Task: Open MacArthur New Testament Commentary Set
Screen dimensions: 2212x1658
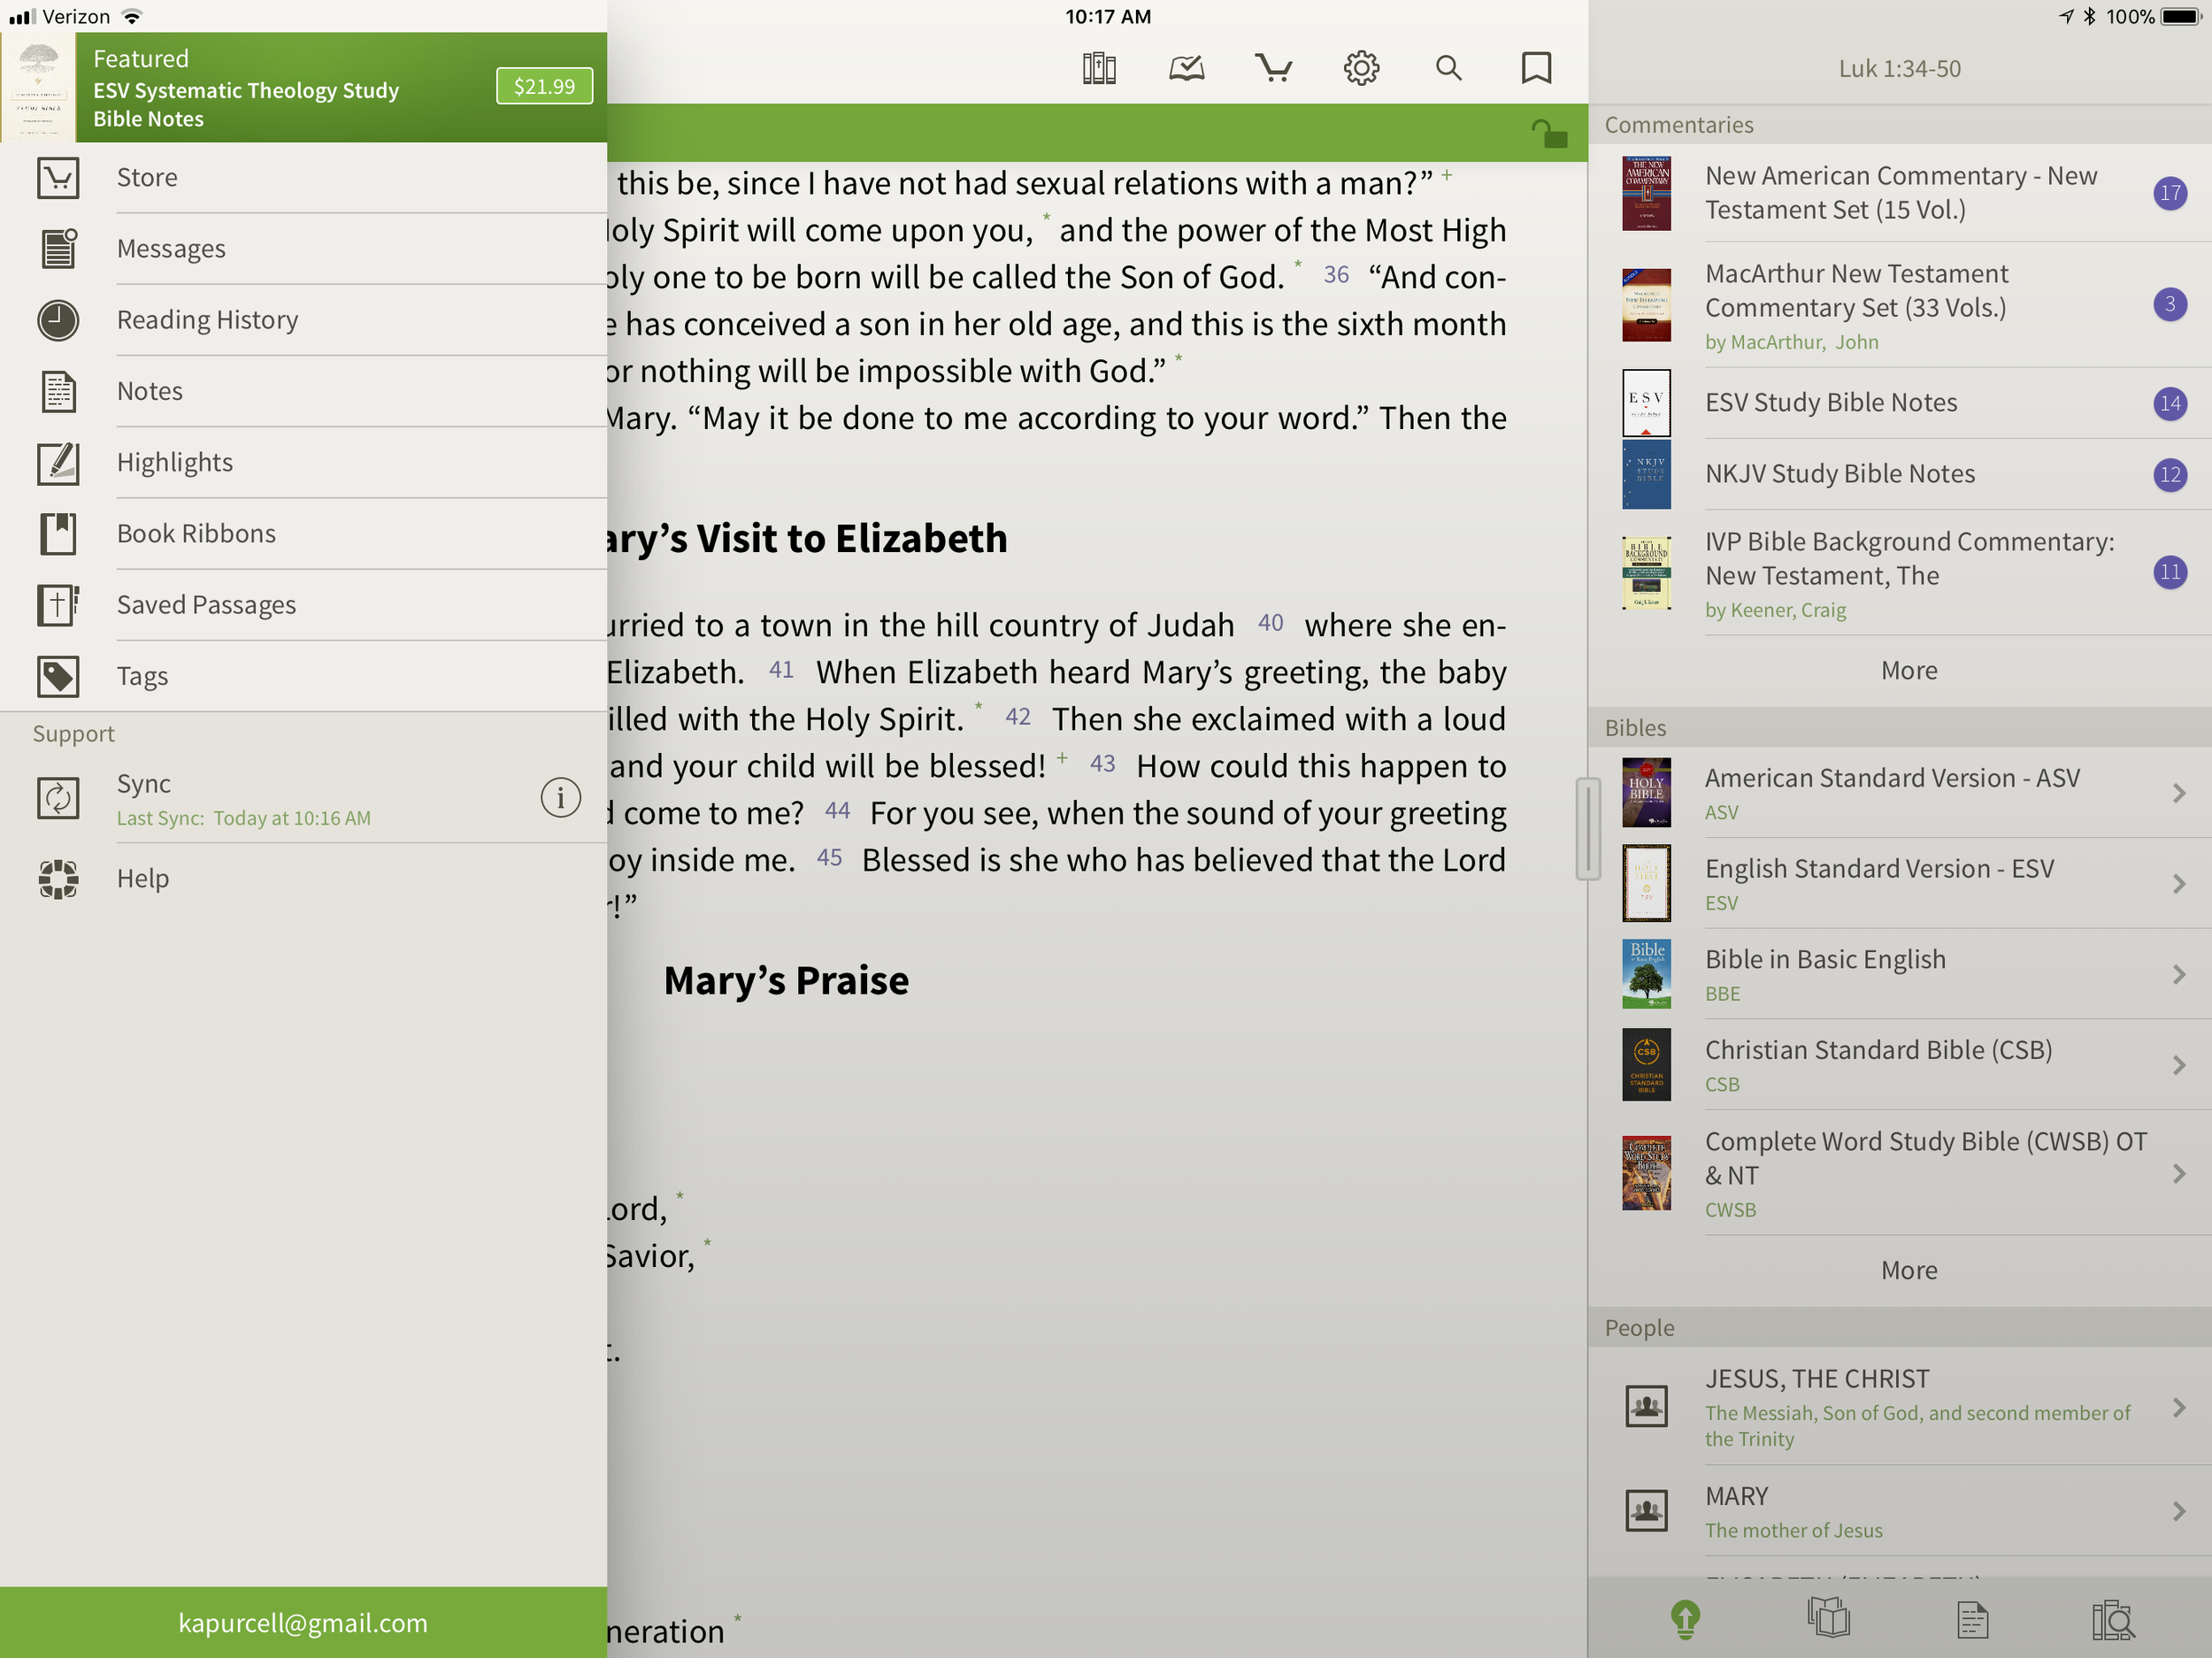Action: [1899, 305]
